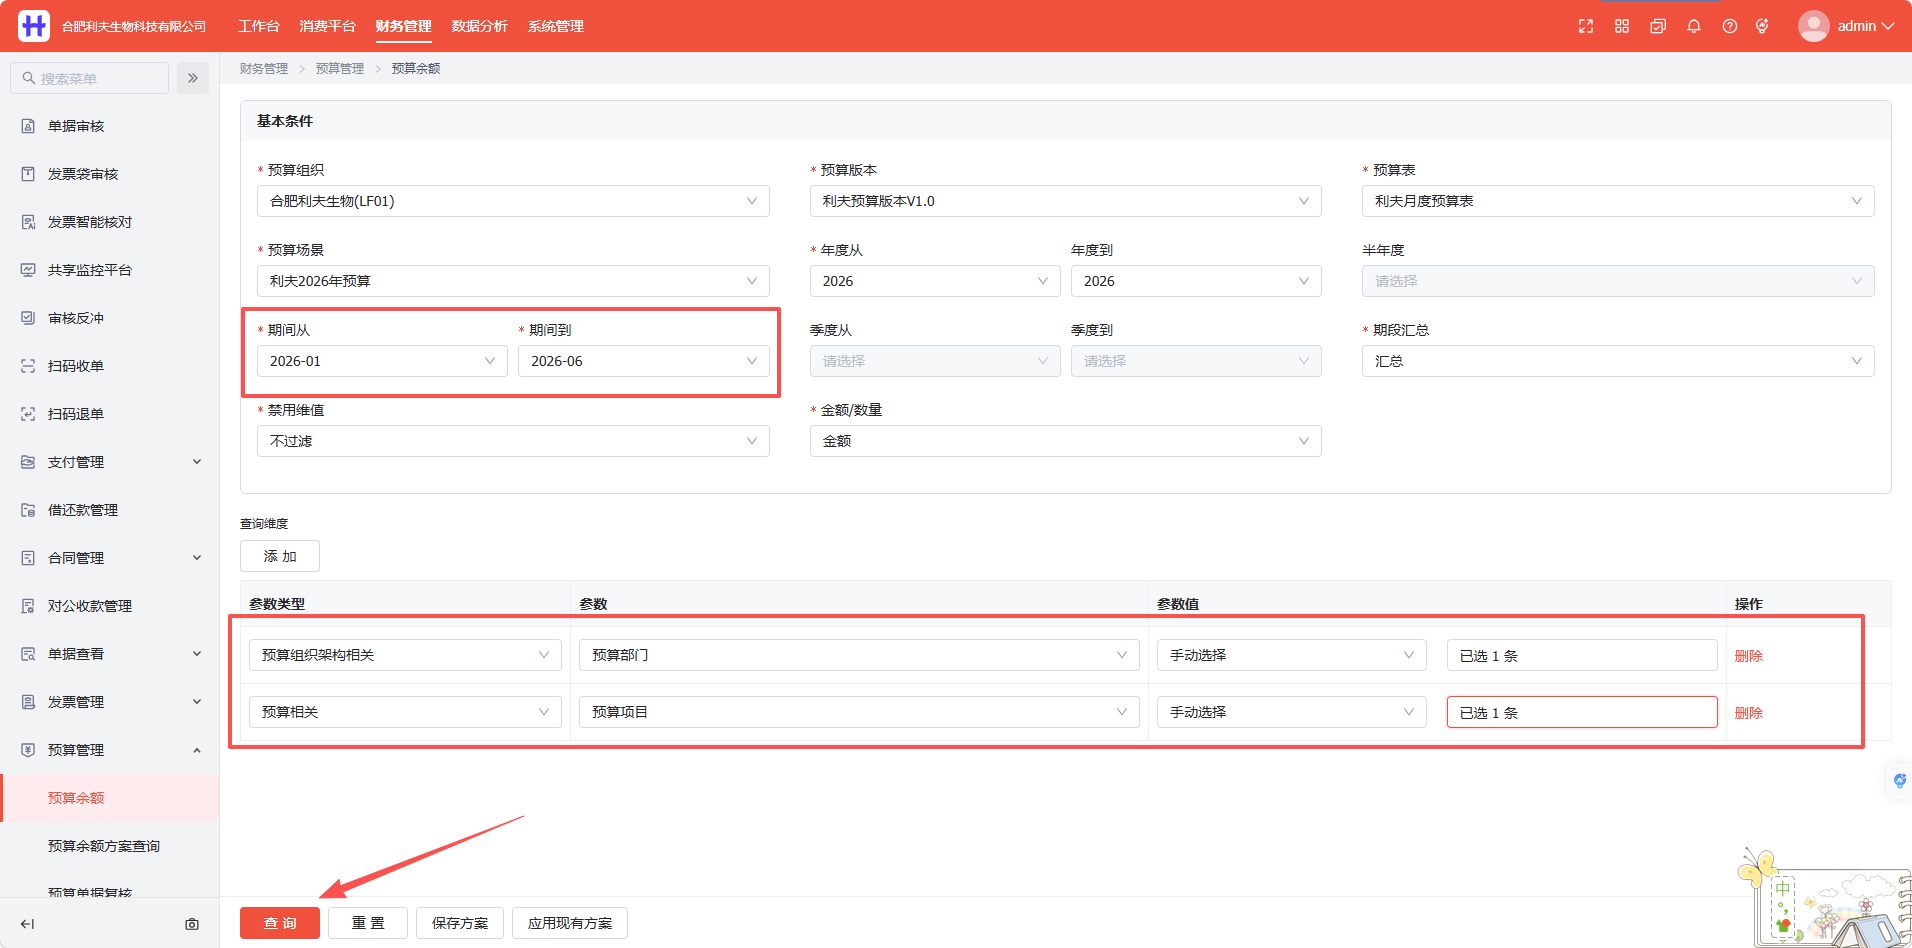Expand 合同管理 sidebar group
Screen dimensions: 1912x948
tap(110, 558)
